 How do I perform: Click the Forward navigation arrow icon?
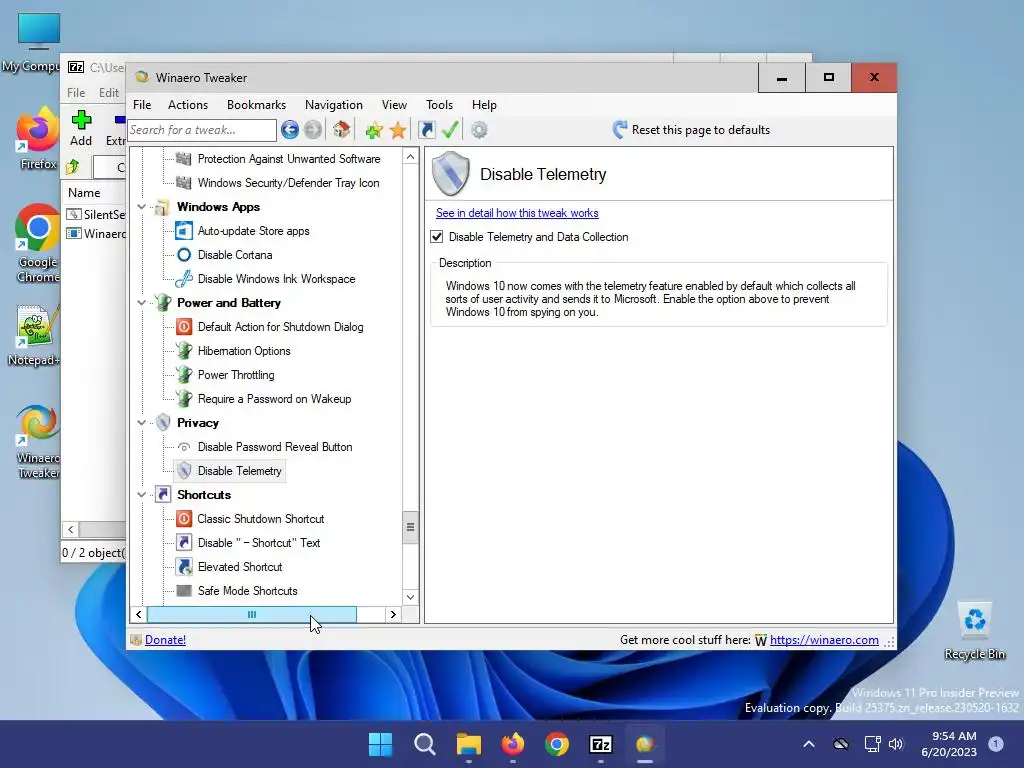pos(313,130)
